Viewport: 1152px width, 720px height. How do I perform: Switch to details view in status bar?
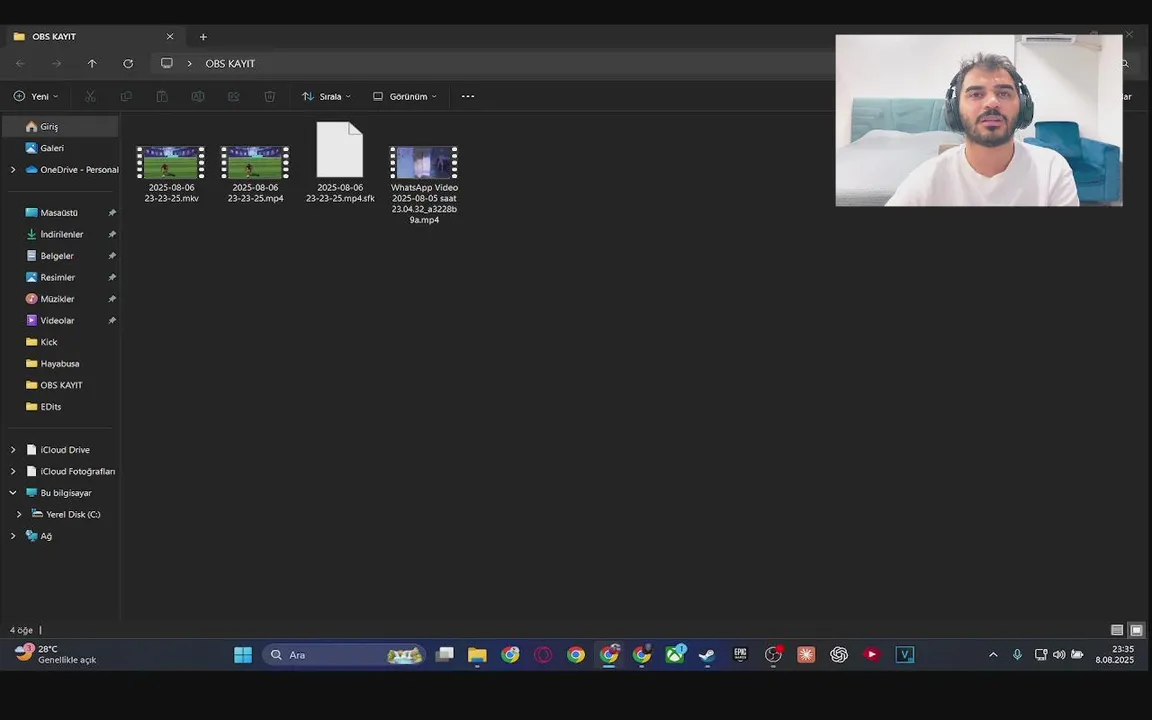[1117, 630]
